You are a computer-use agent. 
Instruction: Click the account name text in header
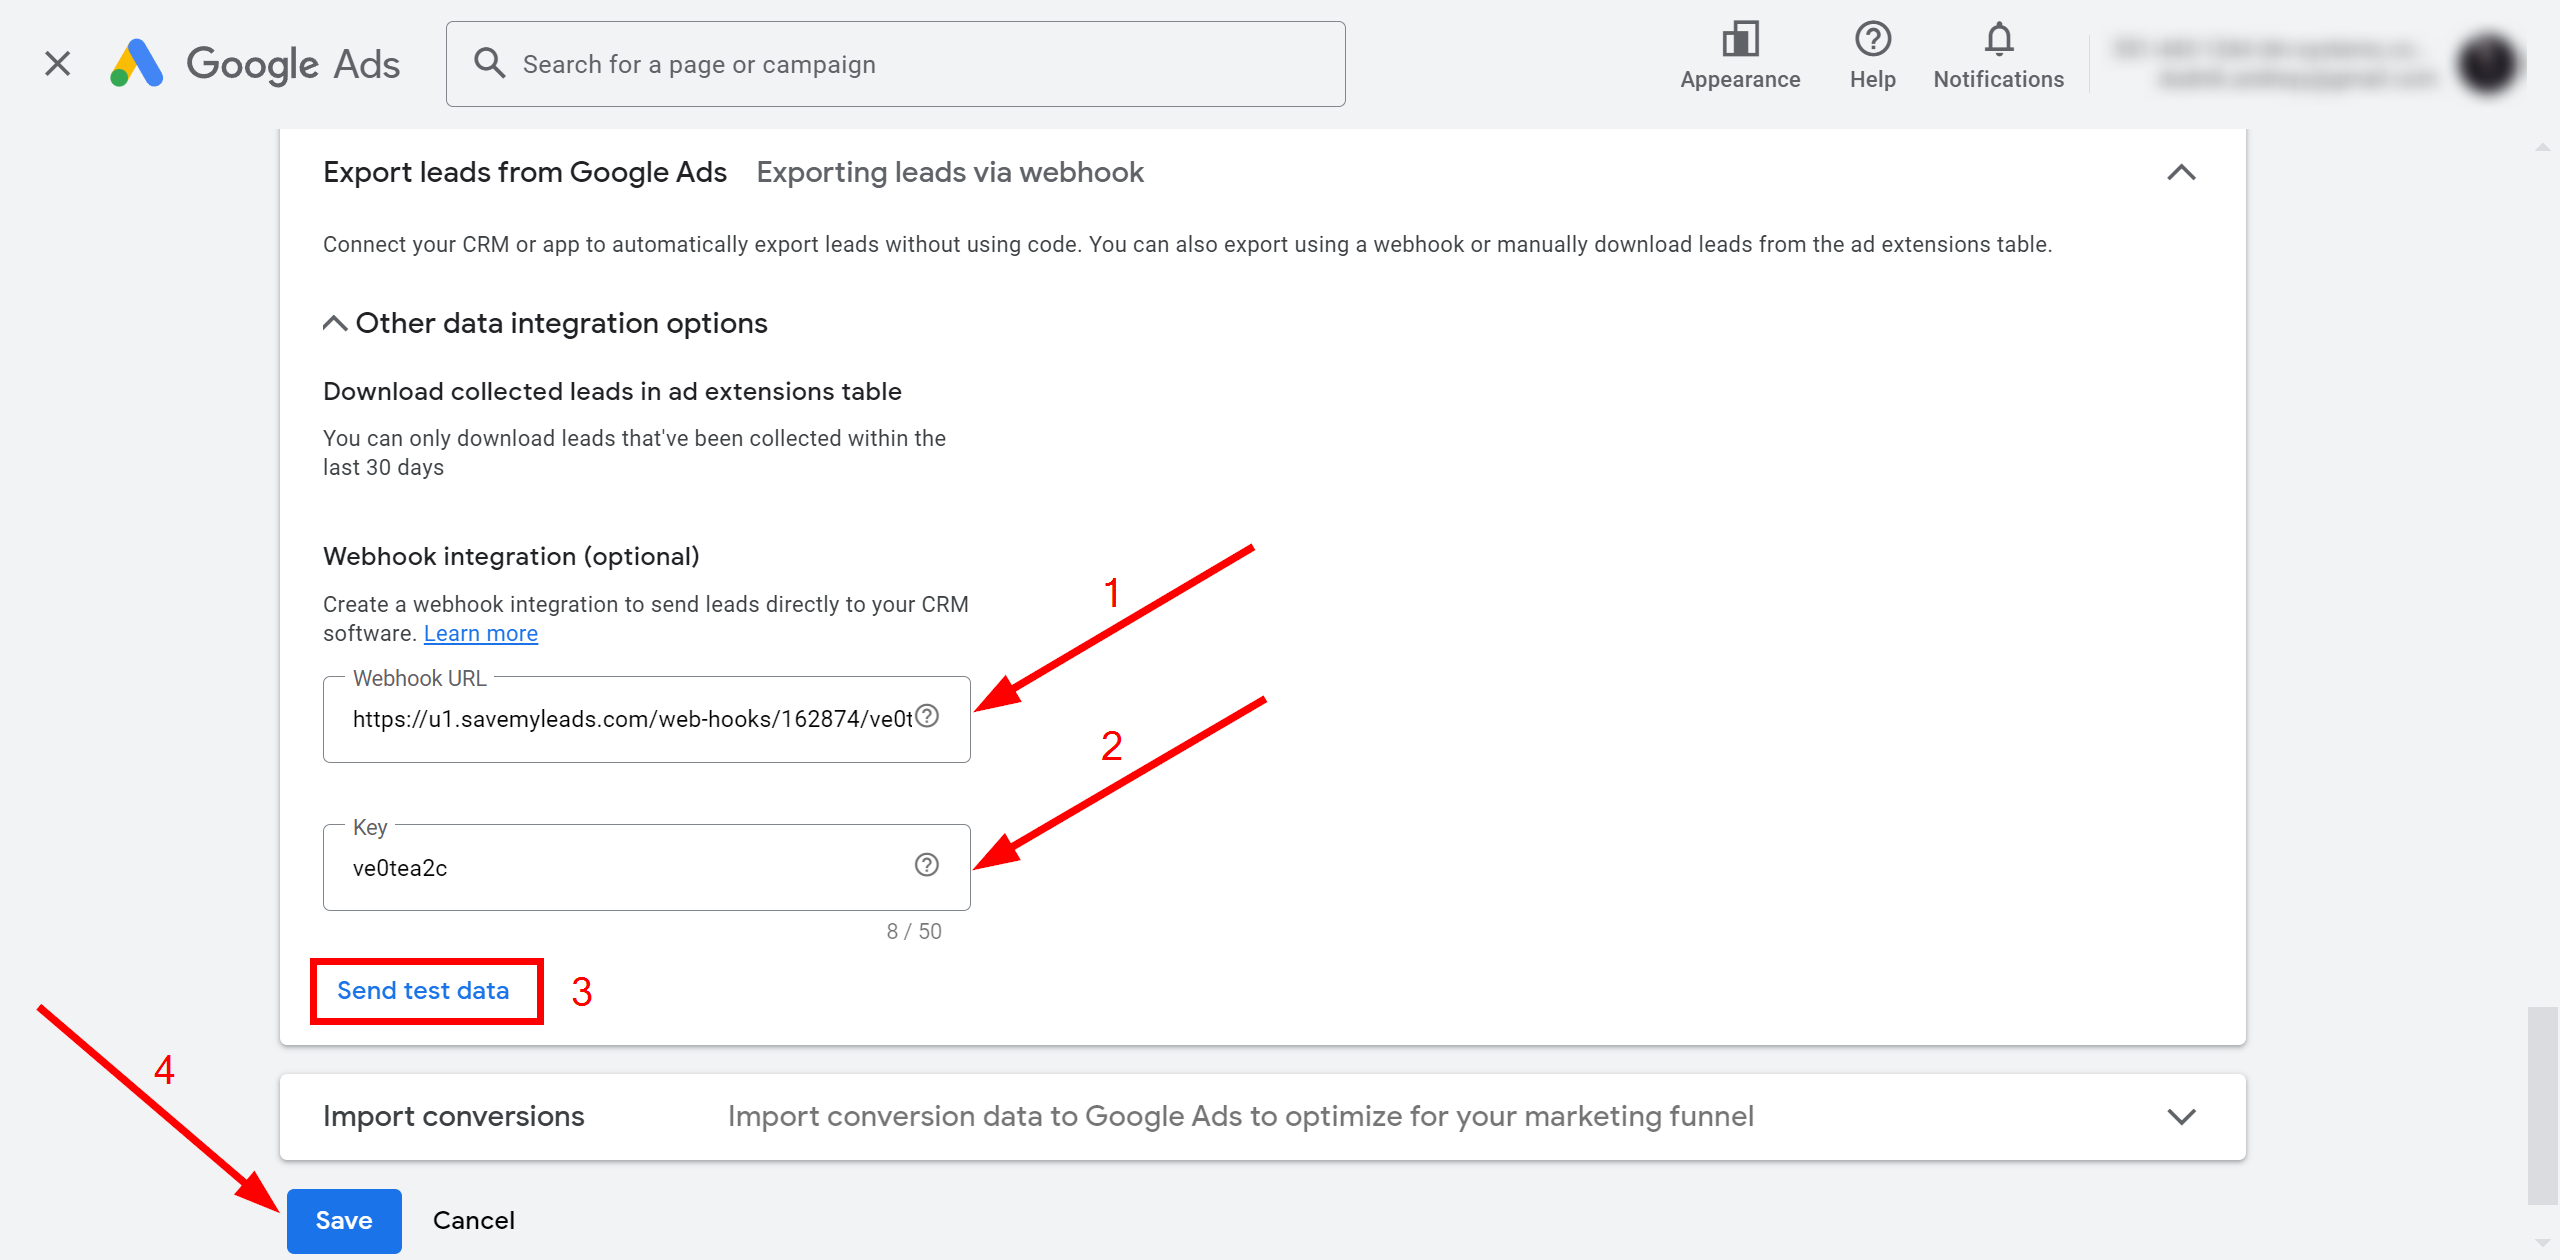click(x=2274, y=63)
